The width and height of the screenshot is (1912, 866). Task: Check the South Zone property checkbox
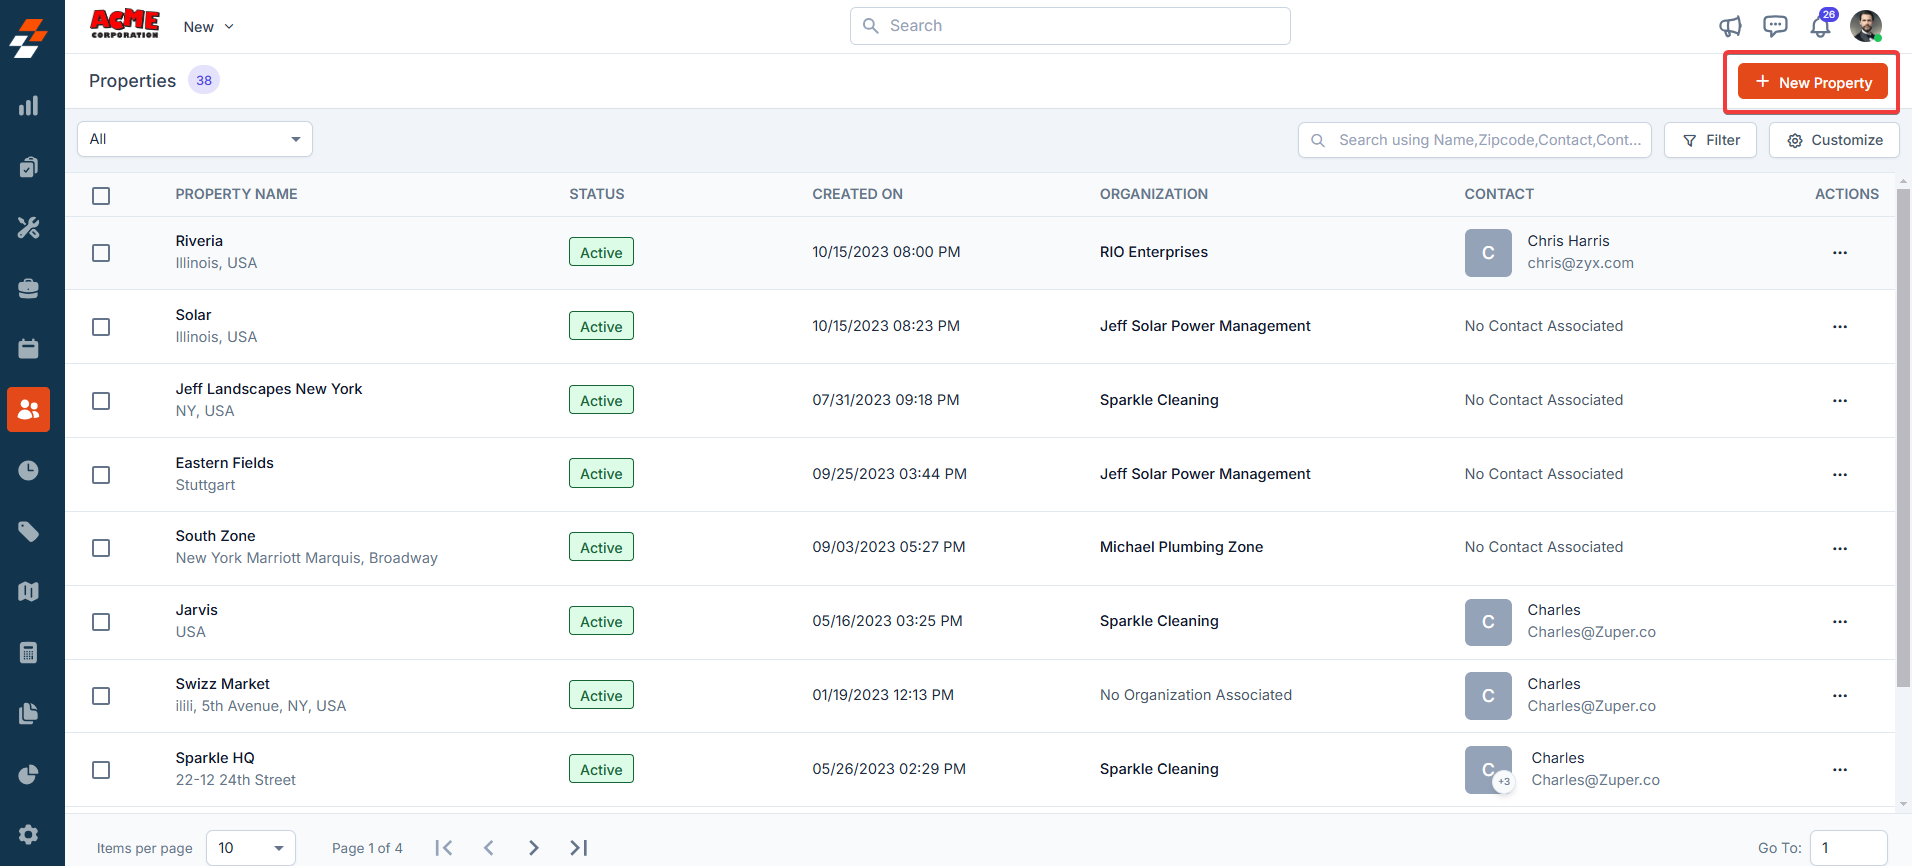tap(101, 548)
